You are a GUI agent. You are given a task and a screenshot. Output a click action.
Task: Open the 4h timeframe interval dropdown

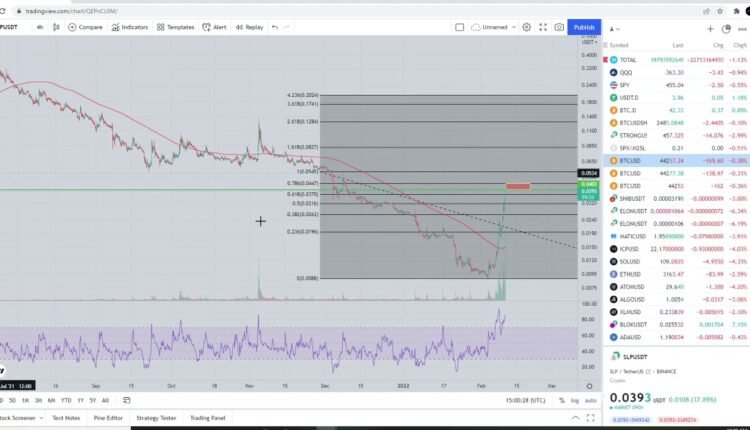pos(40,27)
